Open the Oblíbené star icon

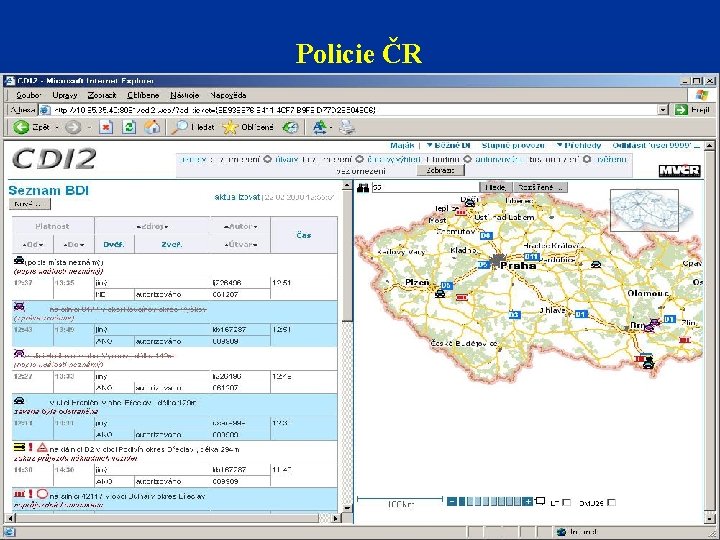230,127
